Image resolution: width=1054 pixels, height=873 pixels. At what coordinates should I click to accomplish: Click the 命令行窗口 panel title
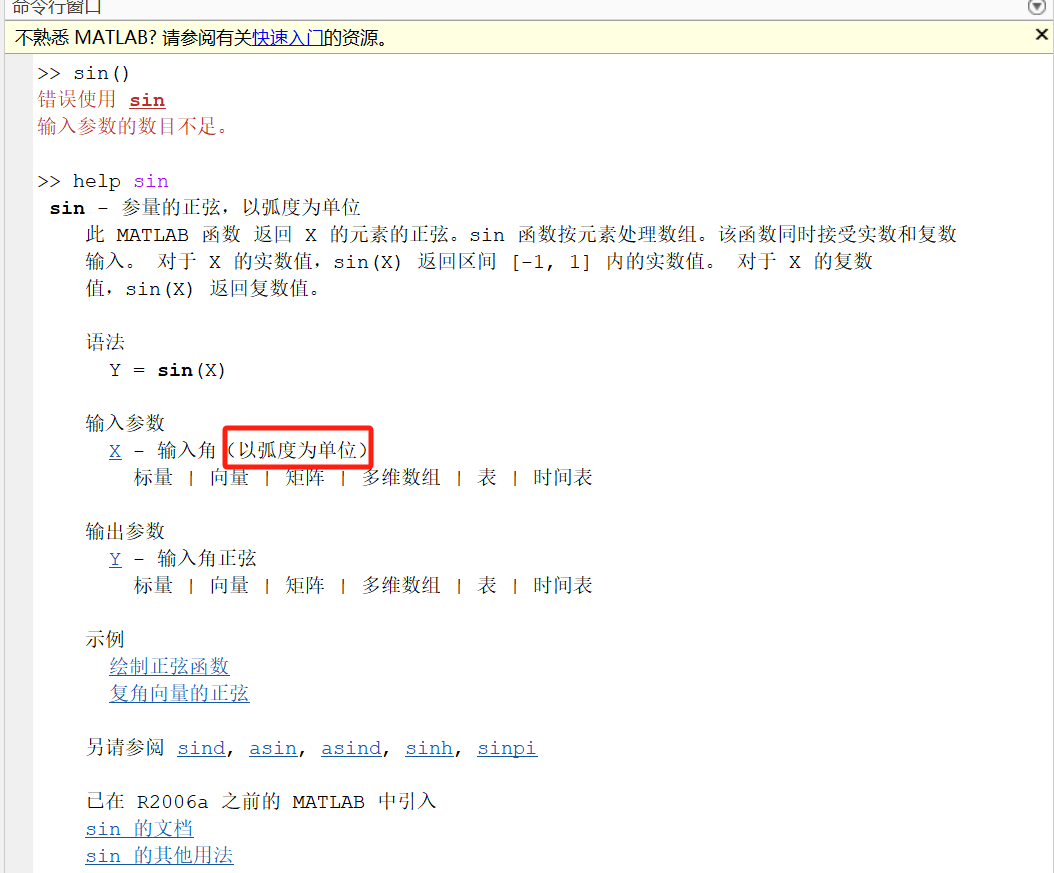point(56,7)
